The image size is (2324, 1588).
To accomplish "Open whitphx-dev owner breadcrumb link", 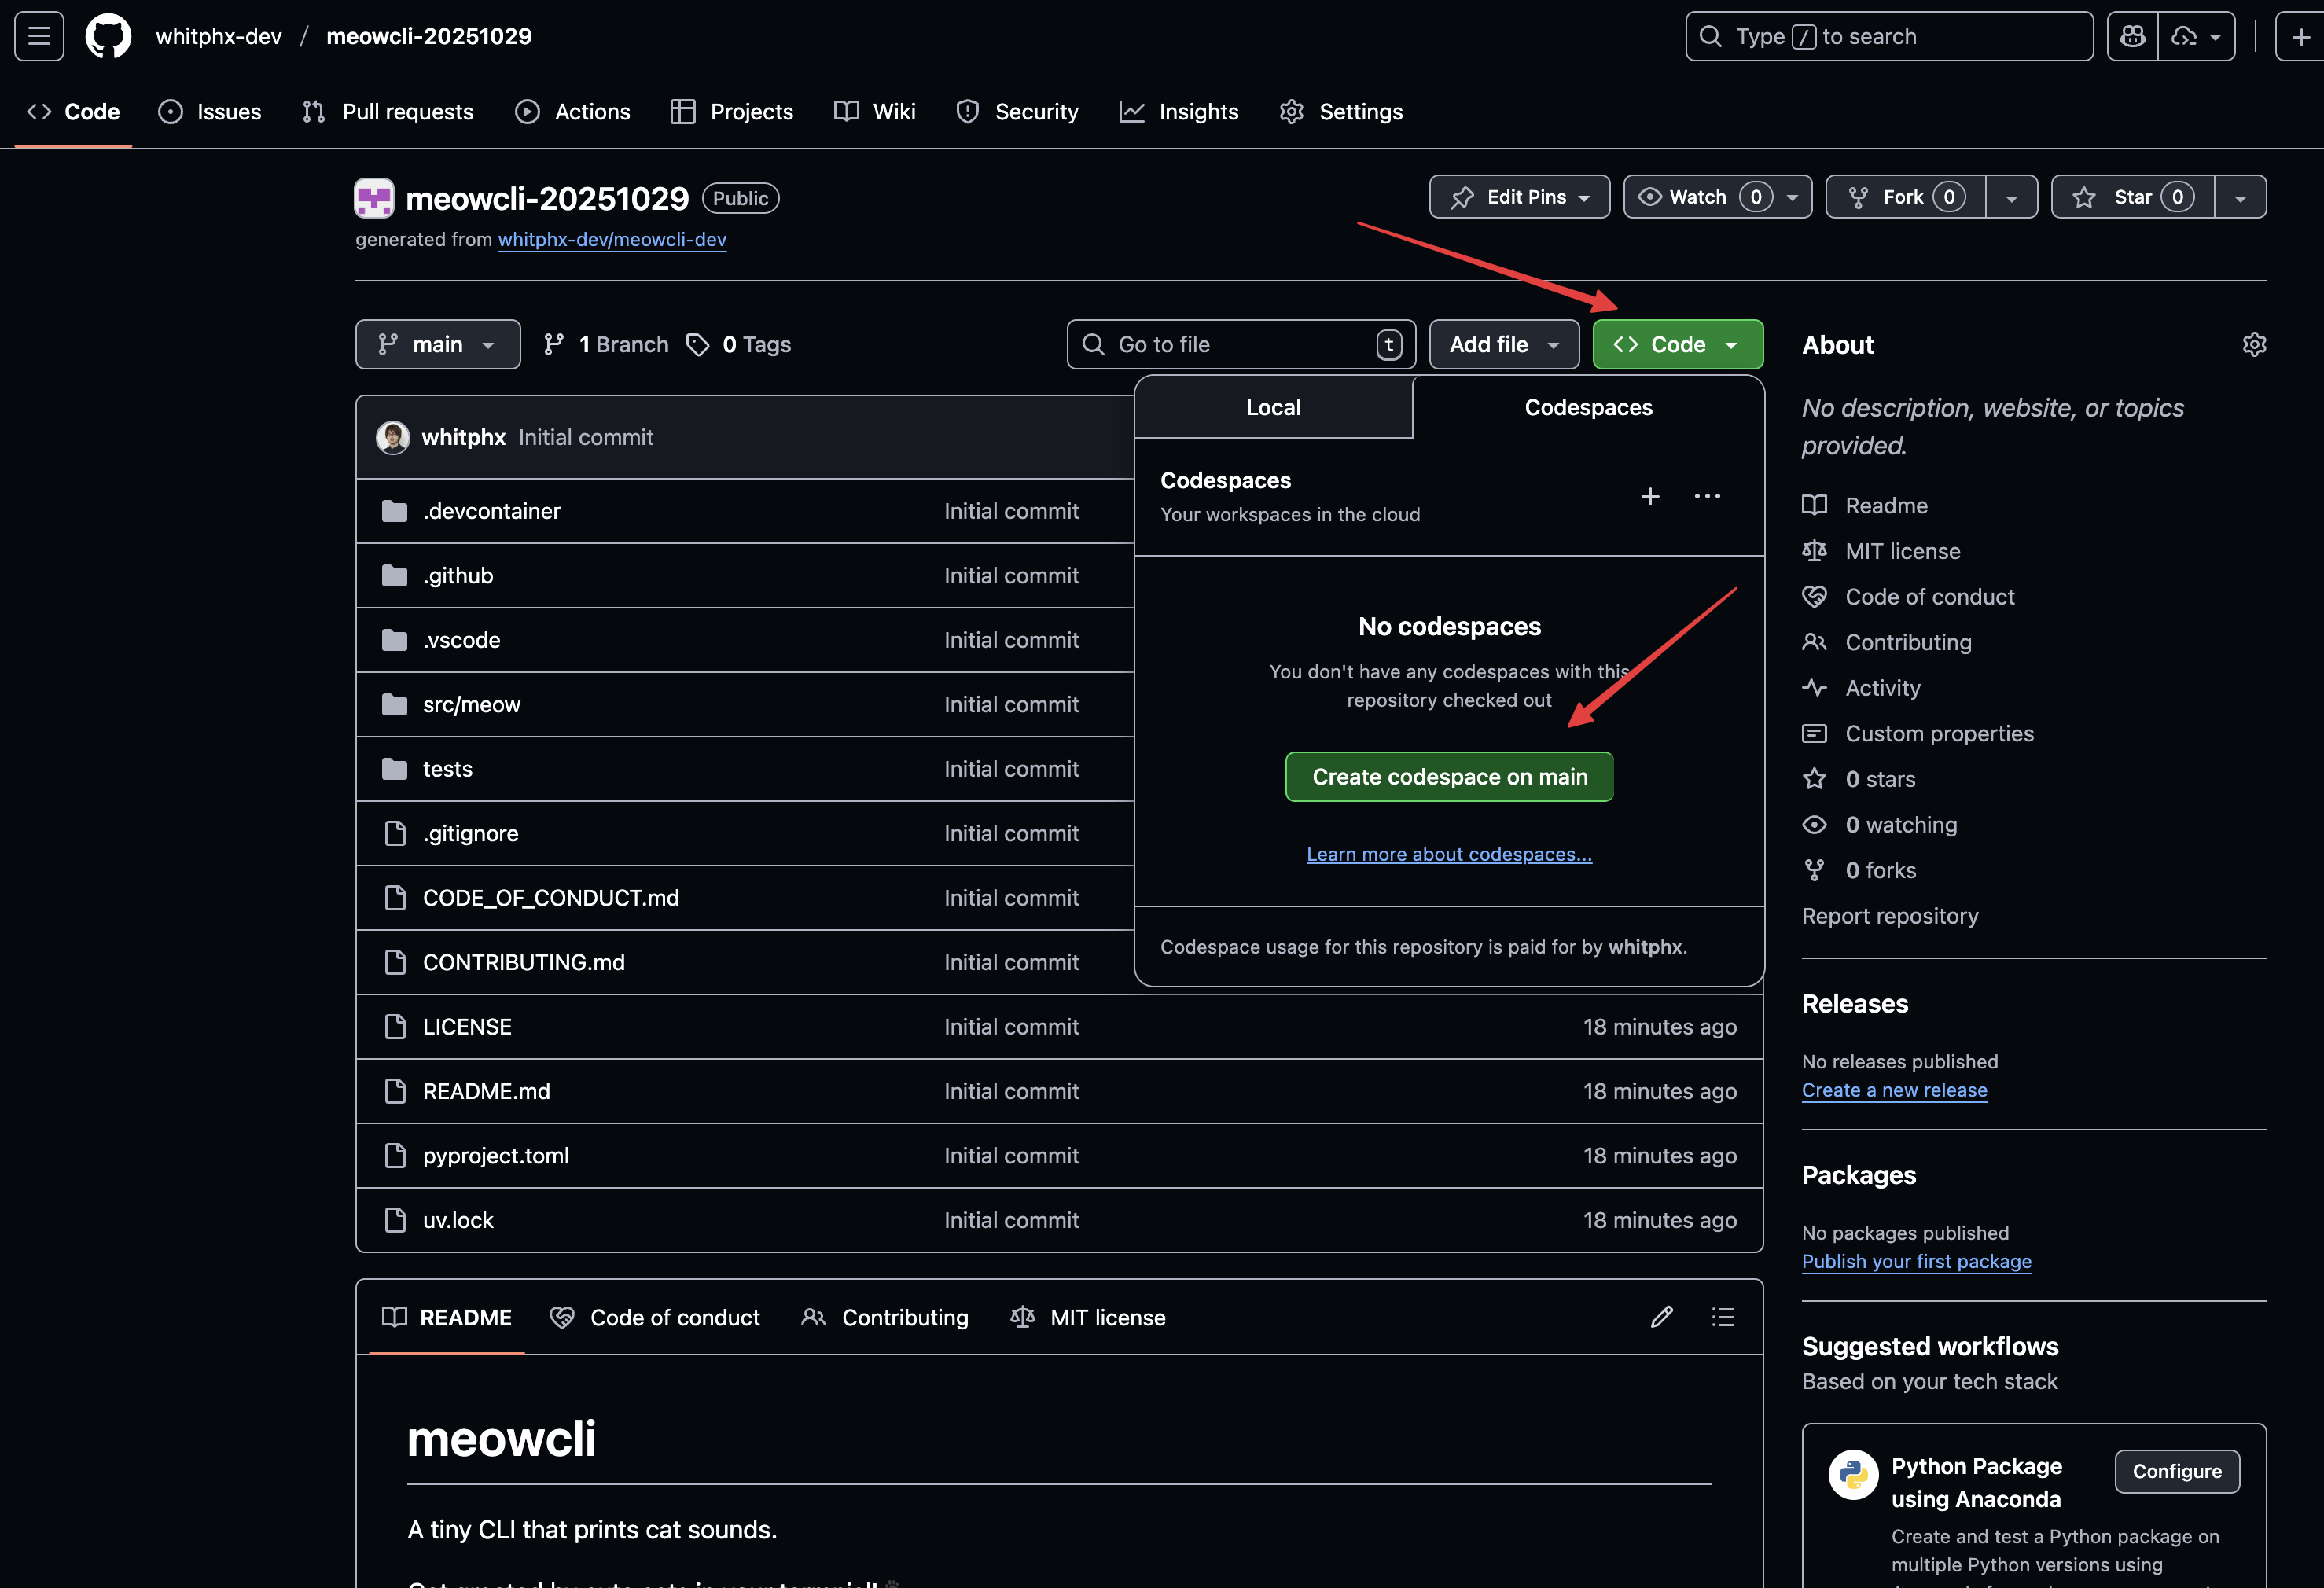I will pos(218,36).
